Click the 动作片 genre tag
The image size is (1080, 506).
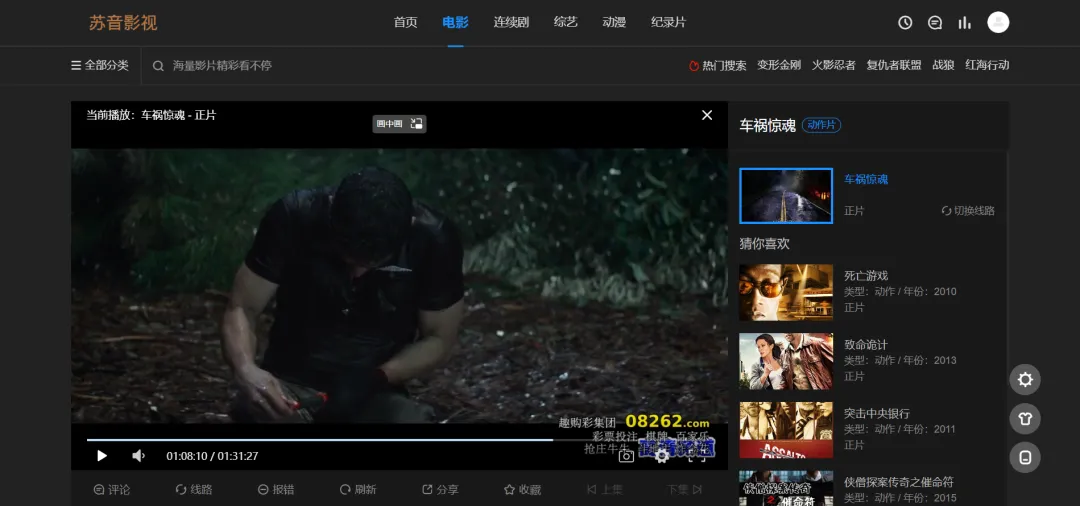[x=821, y=125]
